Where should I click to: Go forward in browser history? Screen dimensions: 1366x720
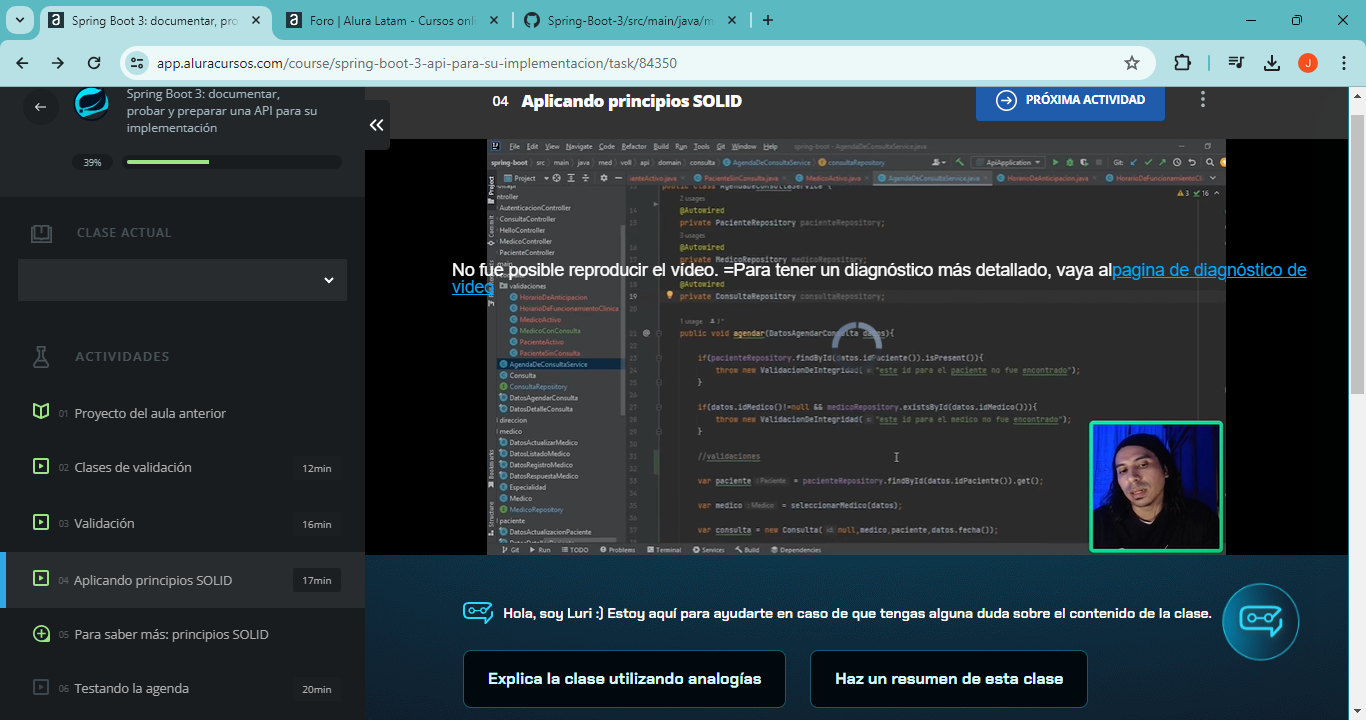point(58,63)
